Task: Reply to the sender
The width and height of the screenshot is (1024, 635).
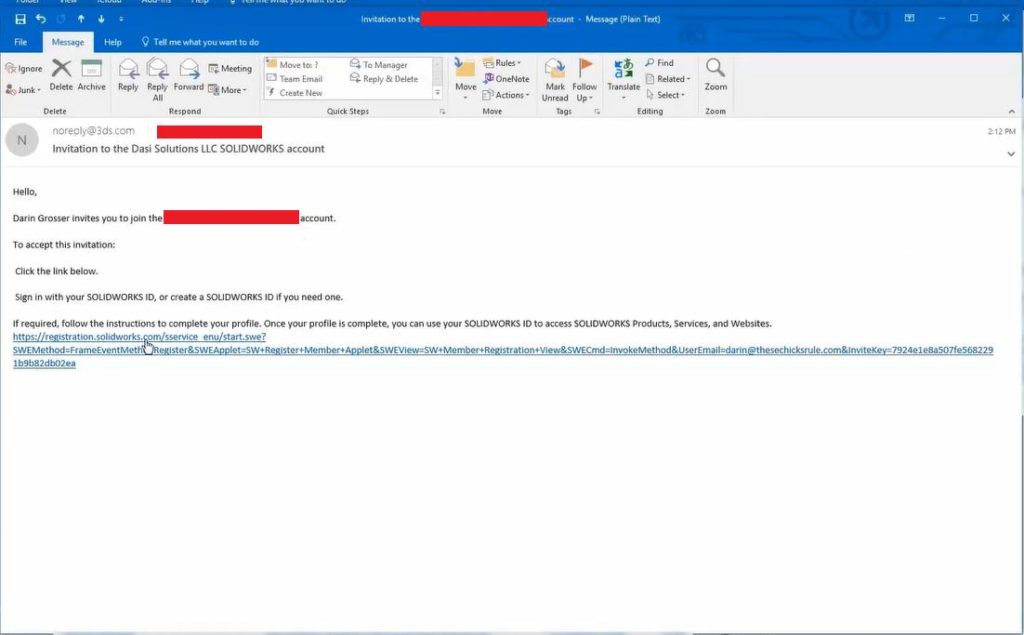Action: 128,75
